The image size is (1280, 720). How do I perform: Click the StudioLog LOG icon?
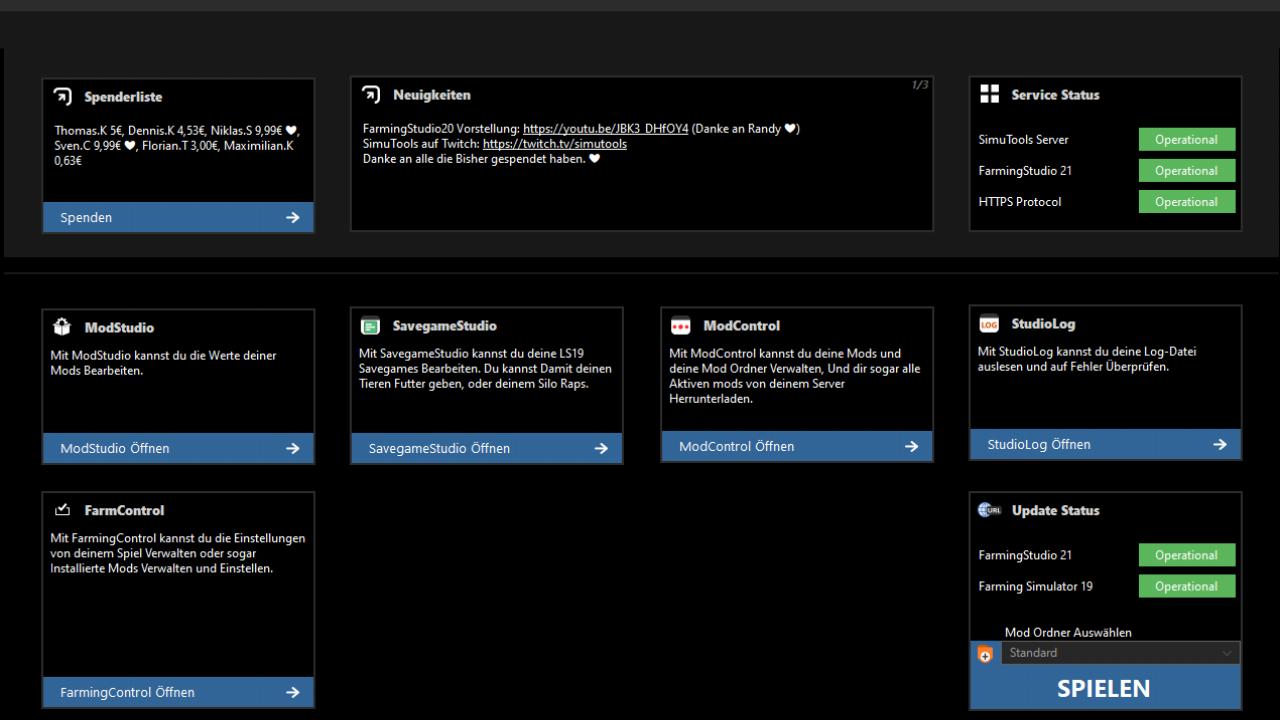coord(989,324)
